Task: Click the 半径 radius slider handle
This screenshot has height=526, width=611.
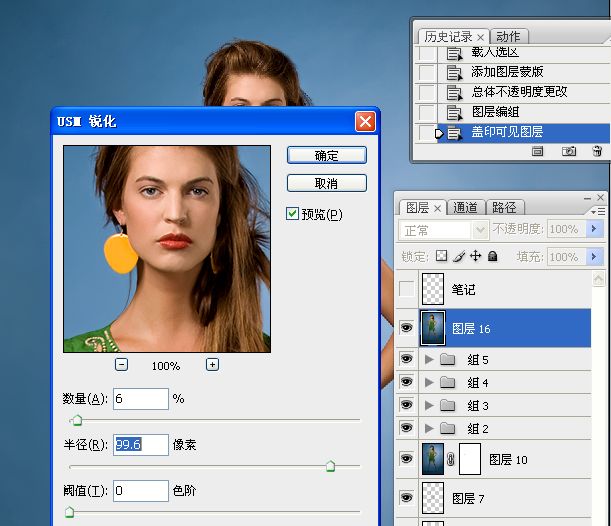Action: [330, 466]
